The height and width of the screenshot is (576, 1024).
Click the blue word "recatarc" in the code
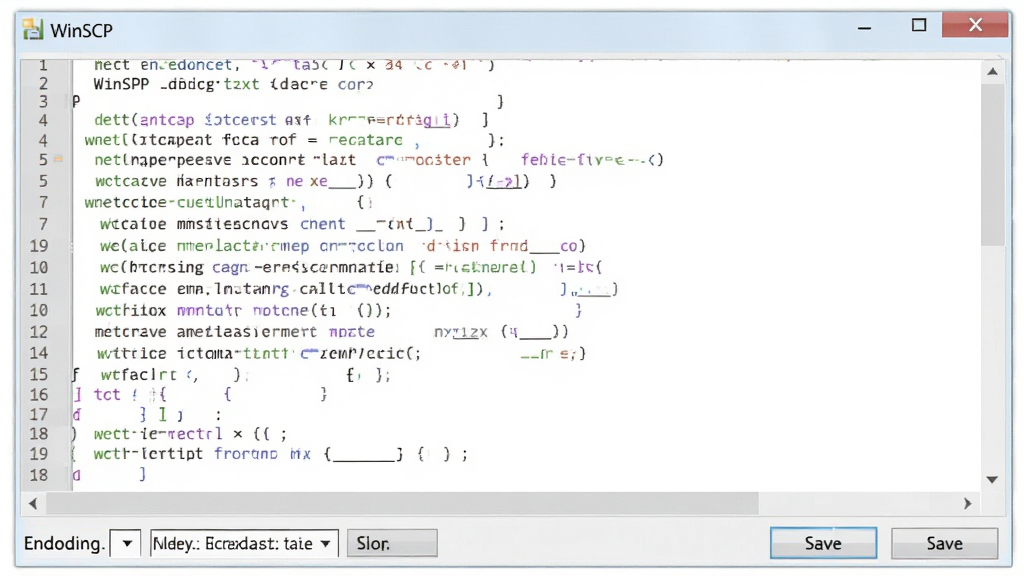[366, 140]
